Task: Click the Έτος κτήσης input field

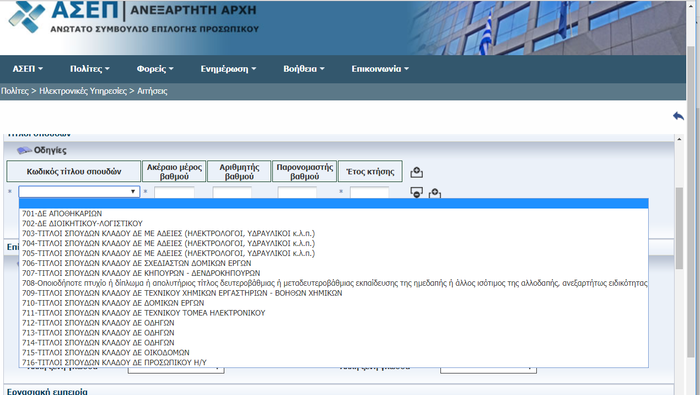Action: 369,192
